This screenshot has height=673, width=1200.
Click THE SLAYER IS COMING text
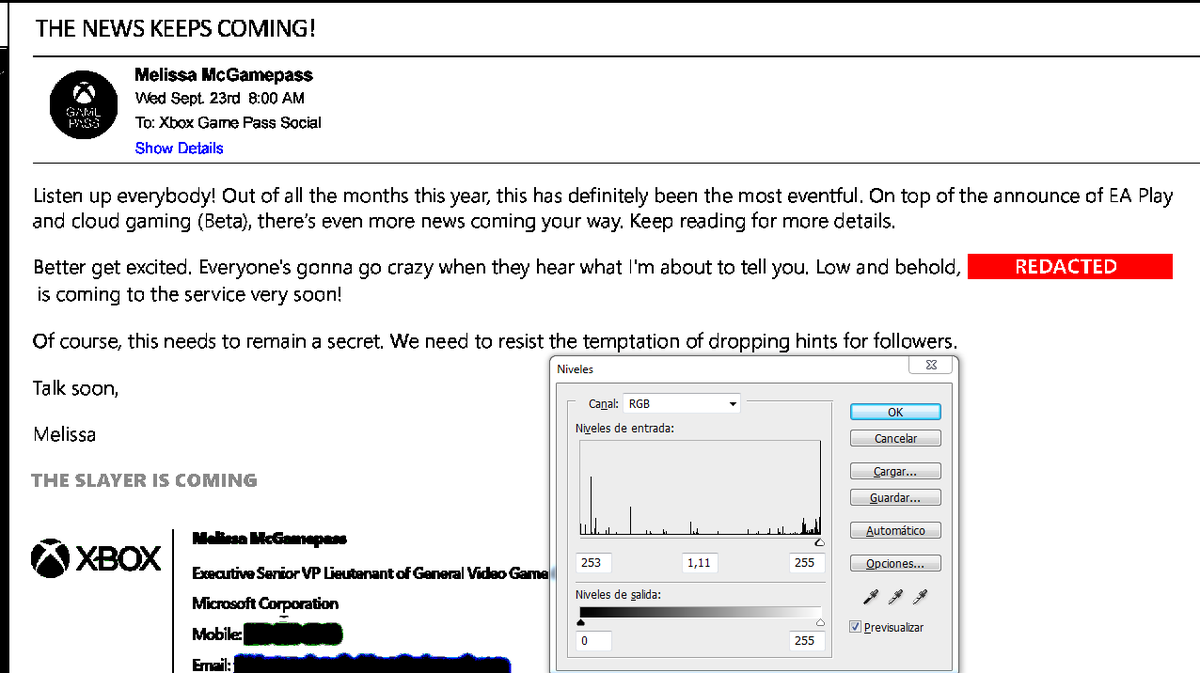pos(144,480)
